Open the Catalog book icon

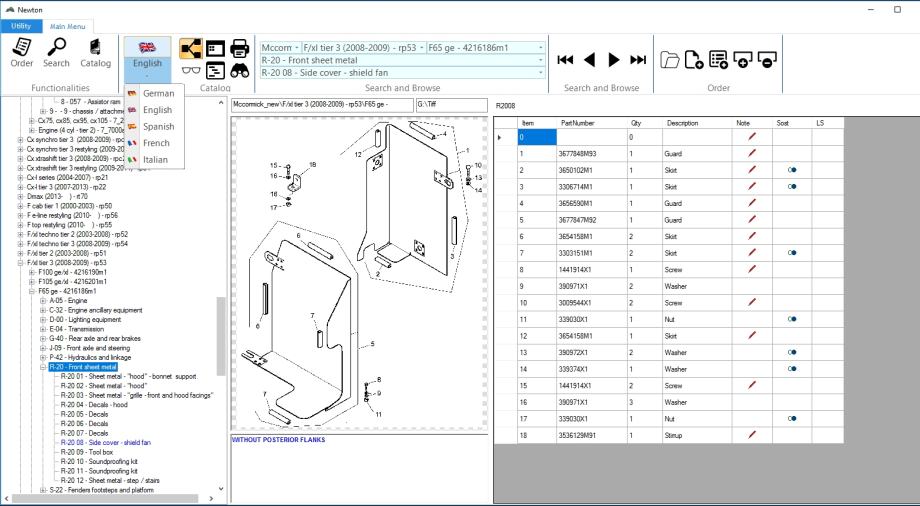(96, 51)
